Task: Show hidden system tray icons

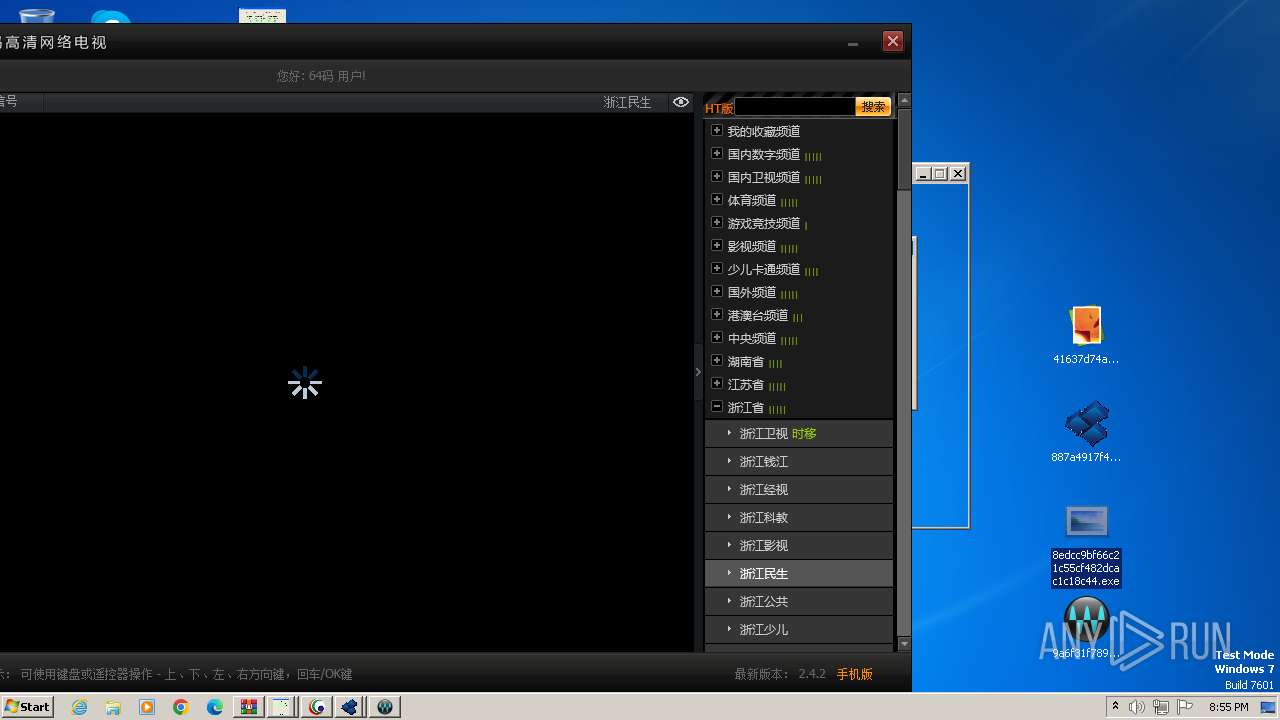Action: click(x=1115, y=707)
